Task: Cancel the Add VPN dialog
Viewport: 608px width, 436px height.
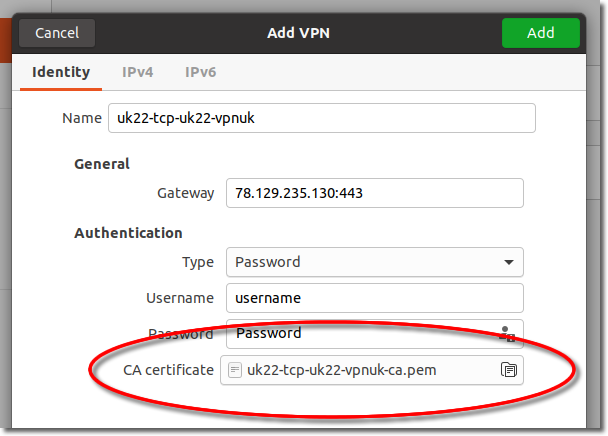Action: pos(57,33)
